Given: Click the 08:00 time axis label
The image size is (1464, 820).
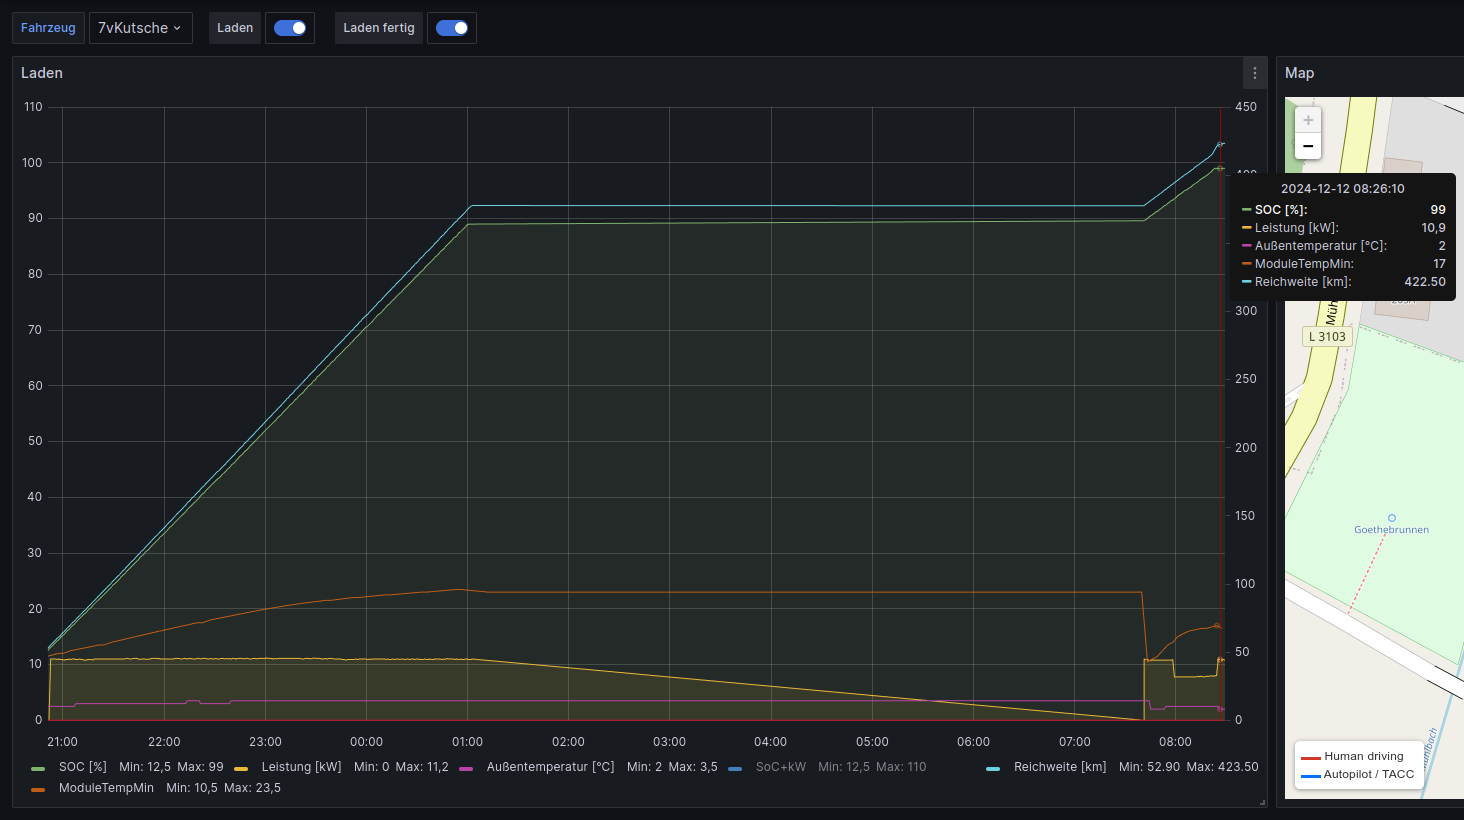Looking at the screenshot, I should [1175, 742].
